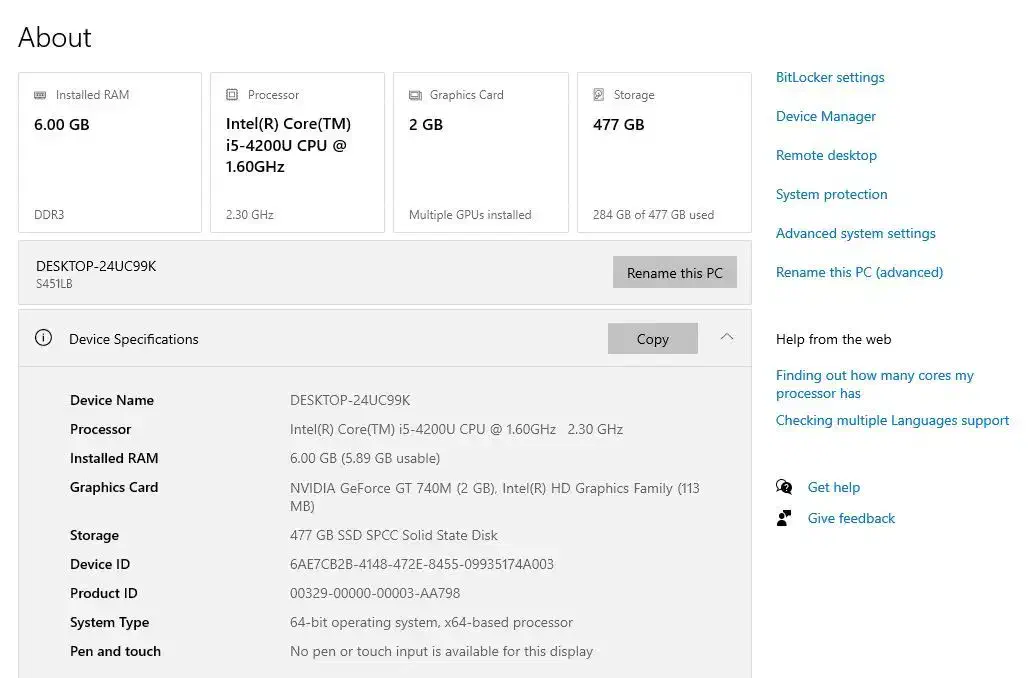Click the Processor chip icon
The image size is (1035, 678).
(232, 95)
